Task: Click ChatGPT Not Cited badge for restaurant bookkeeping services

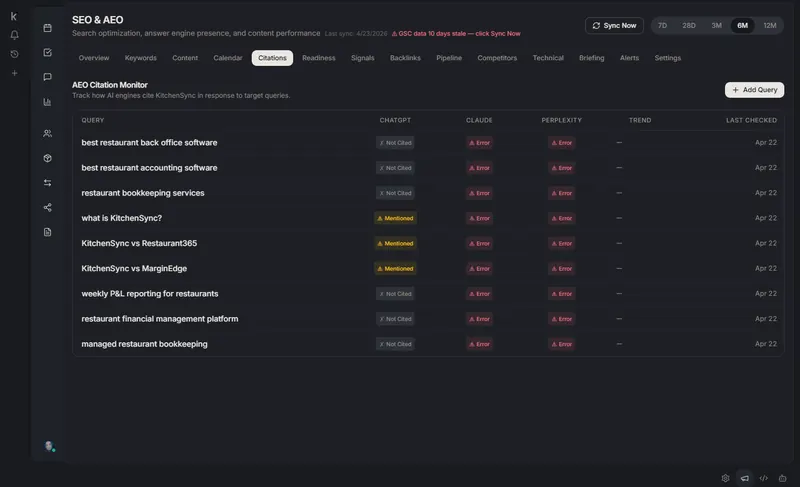Action: 395,193
